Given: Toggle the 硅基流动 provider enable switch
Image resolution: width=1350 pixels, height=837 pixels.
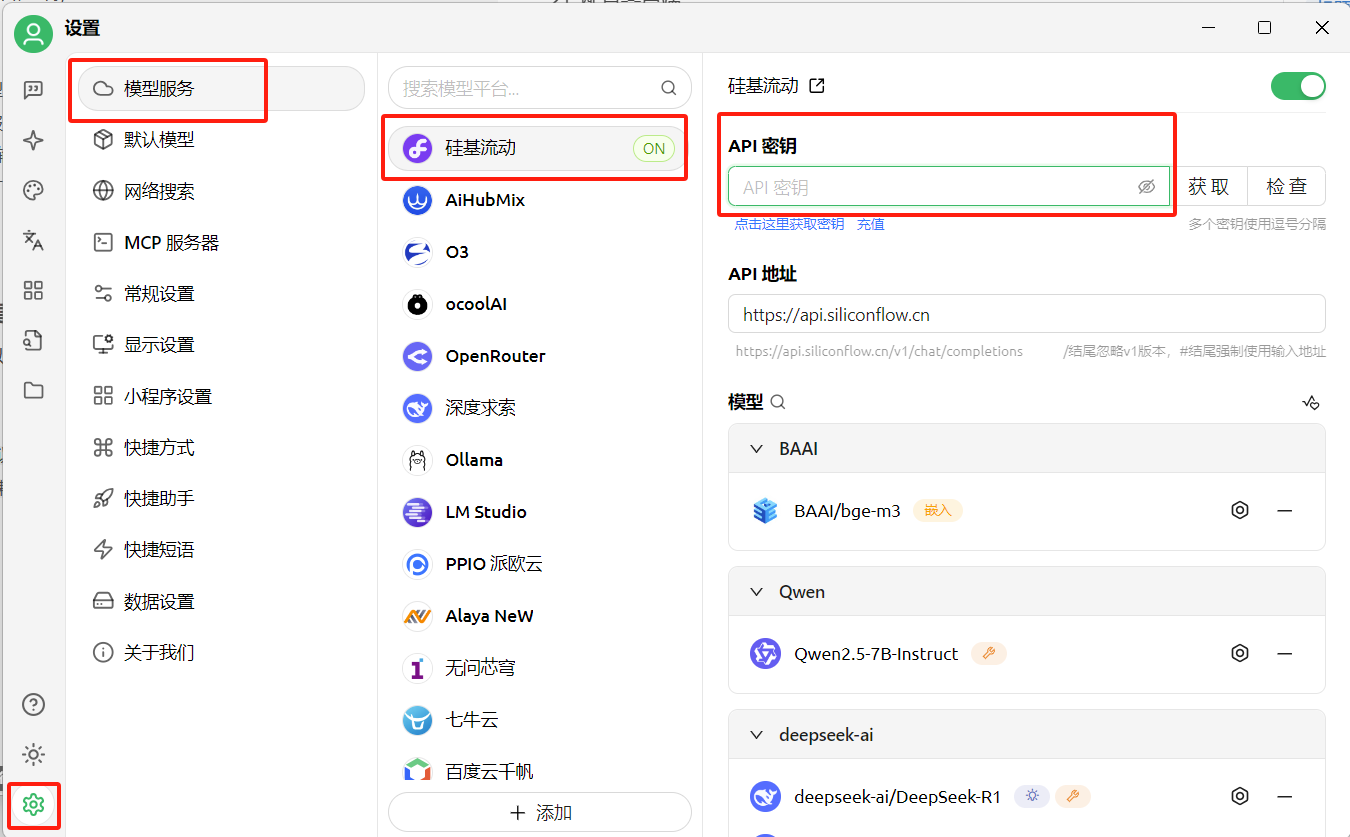Looking at the screenshot, I should click(x=1298, y=86).
